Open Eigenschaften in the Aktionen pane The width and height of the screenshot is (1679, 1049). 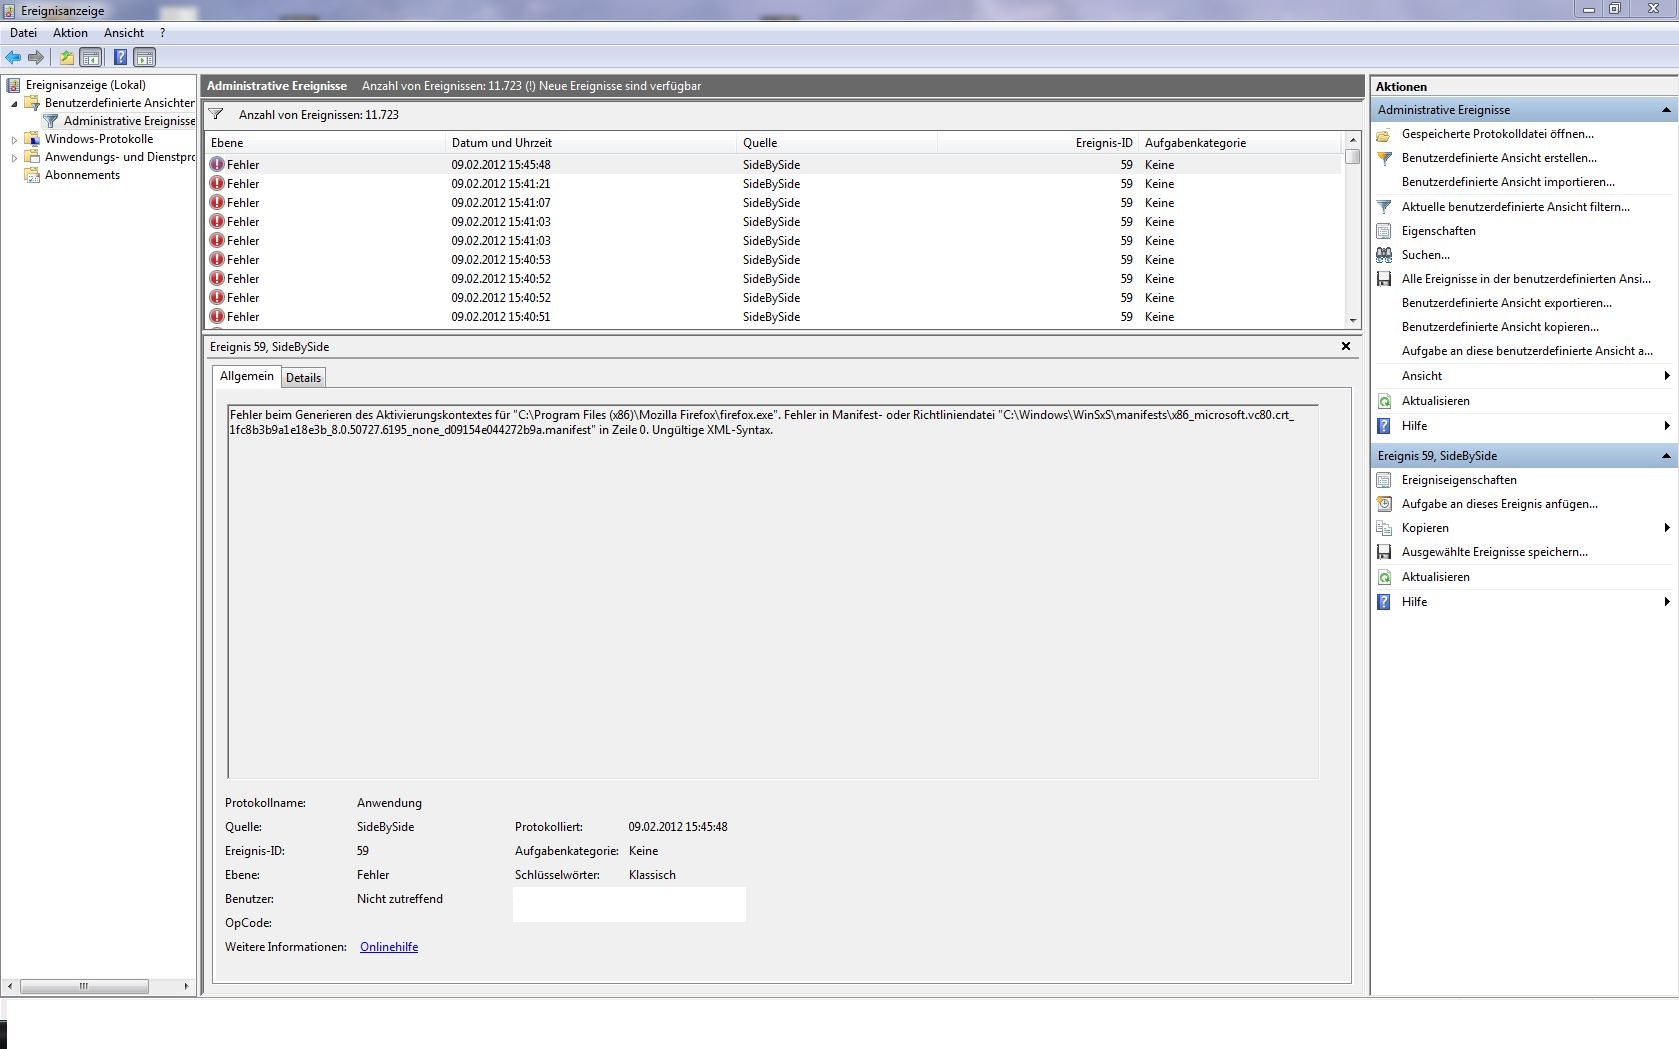pos(1438,231)
